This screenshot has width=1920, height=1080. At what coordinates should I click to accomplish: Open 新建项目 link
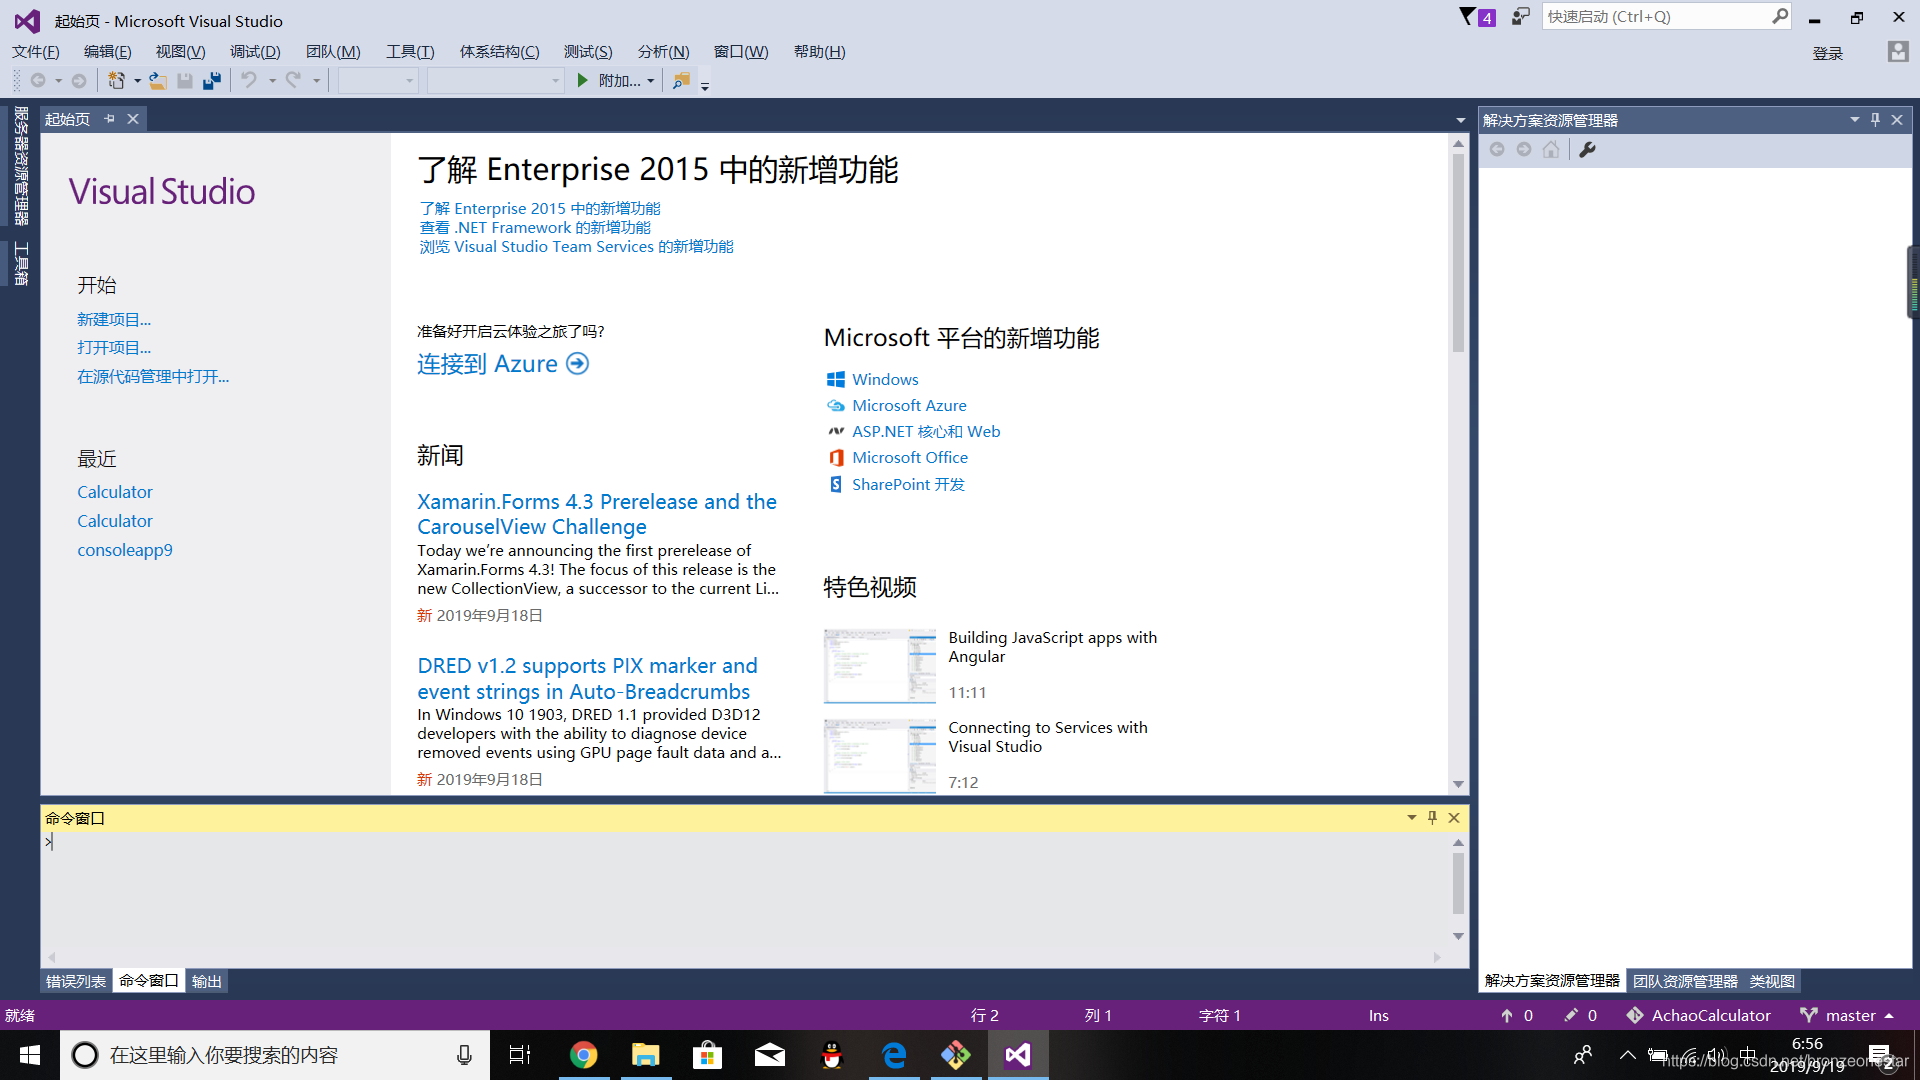[112, 318]
